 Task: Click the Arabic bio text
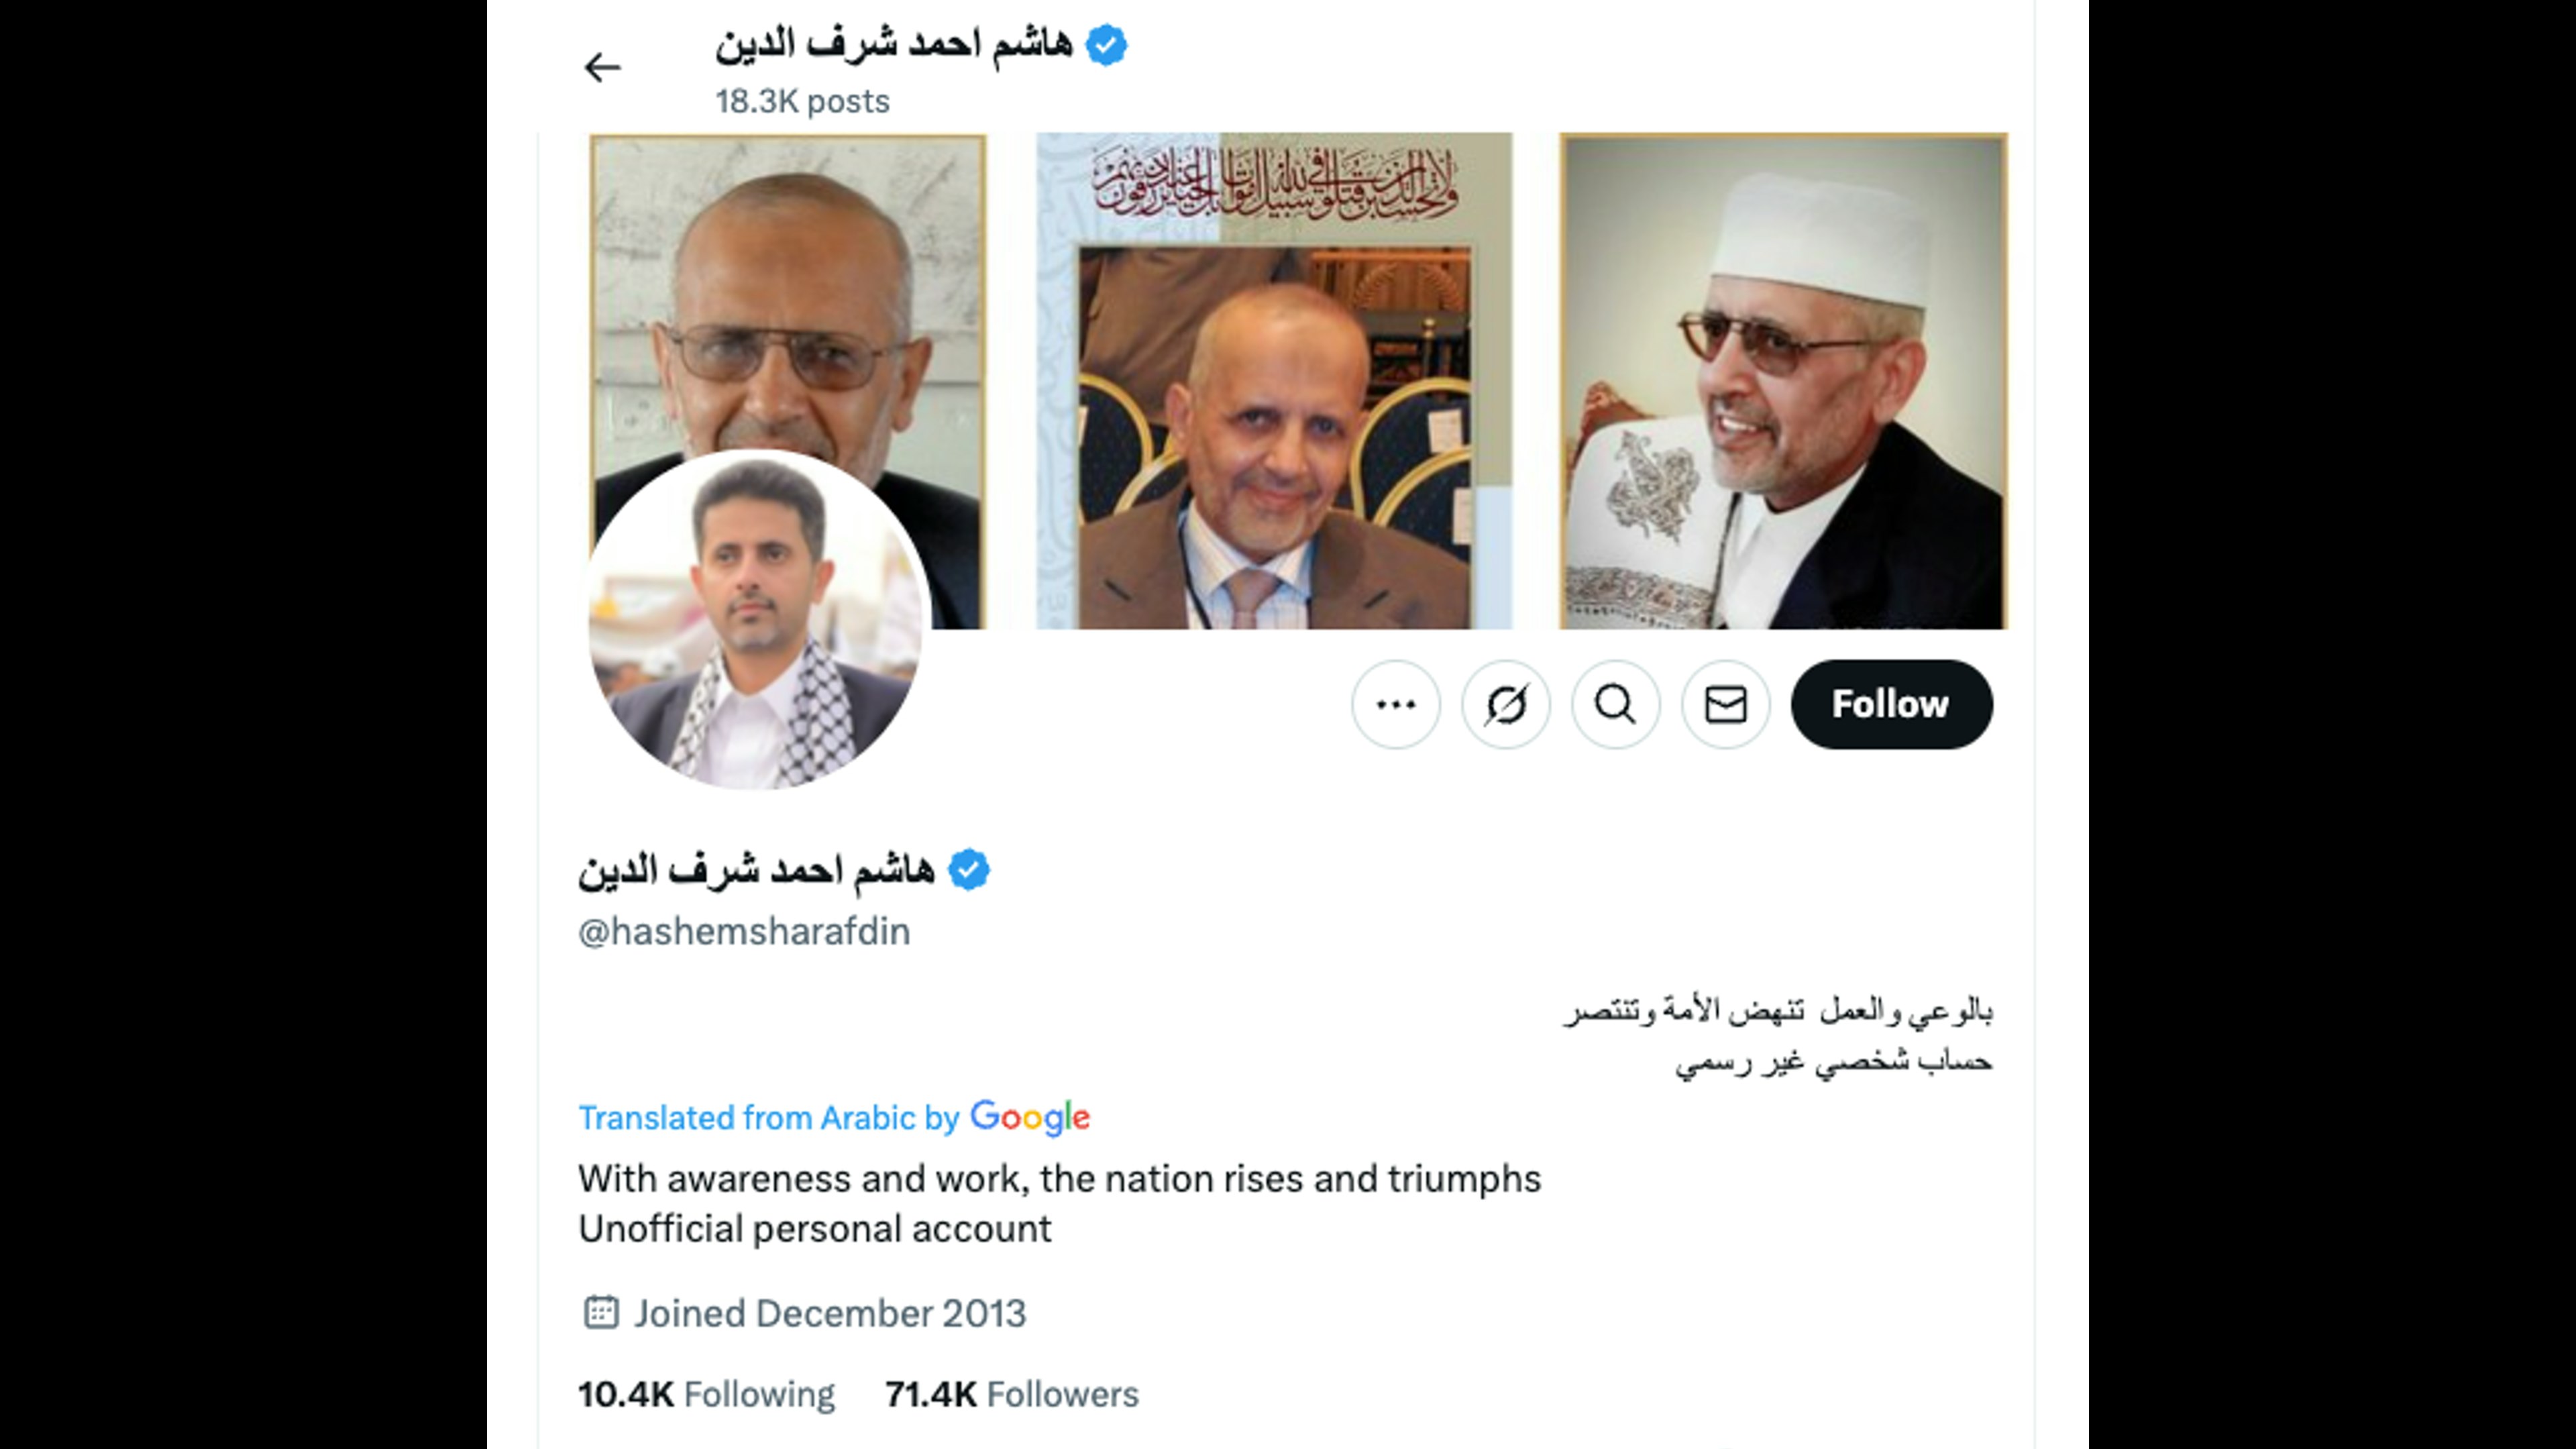pyautogui.click(x=1778, y=1036)
